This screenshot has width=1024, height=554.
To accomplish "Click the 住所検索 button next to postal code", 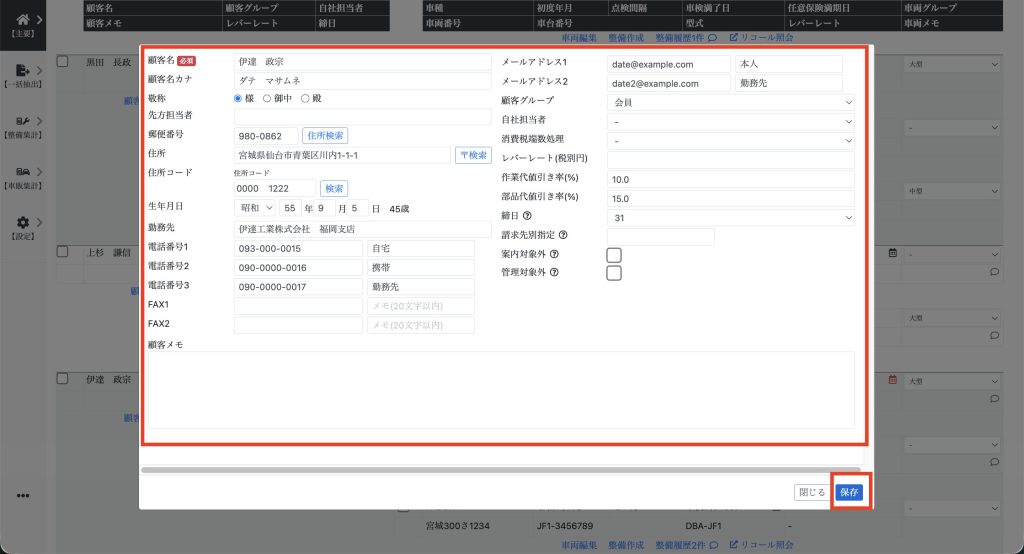I will pyautogui.click(x=325, y=135).
